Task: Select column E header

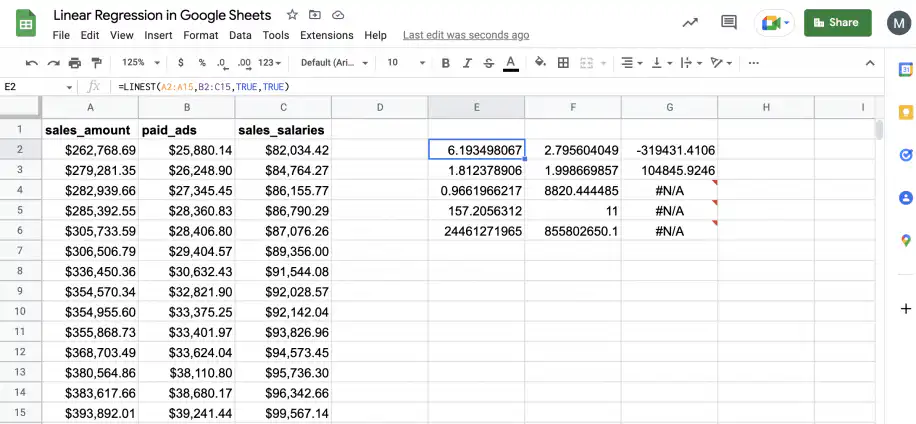Action: tap(476, 107)
